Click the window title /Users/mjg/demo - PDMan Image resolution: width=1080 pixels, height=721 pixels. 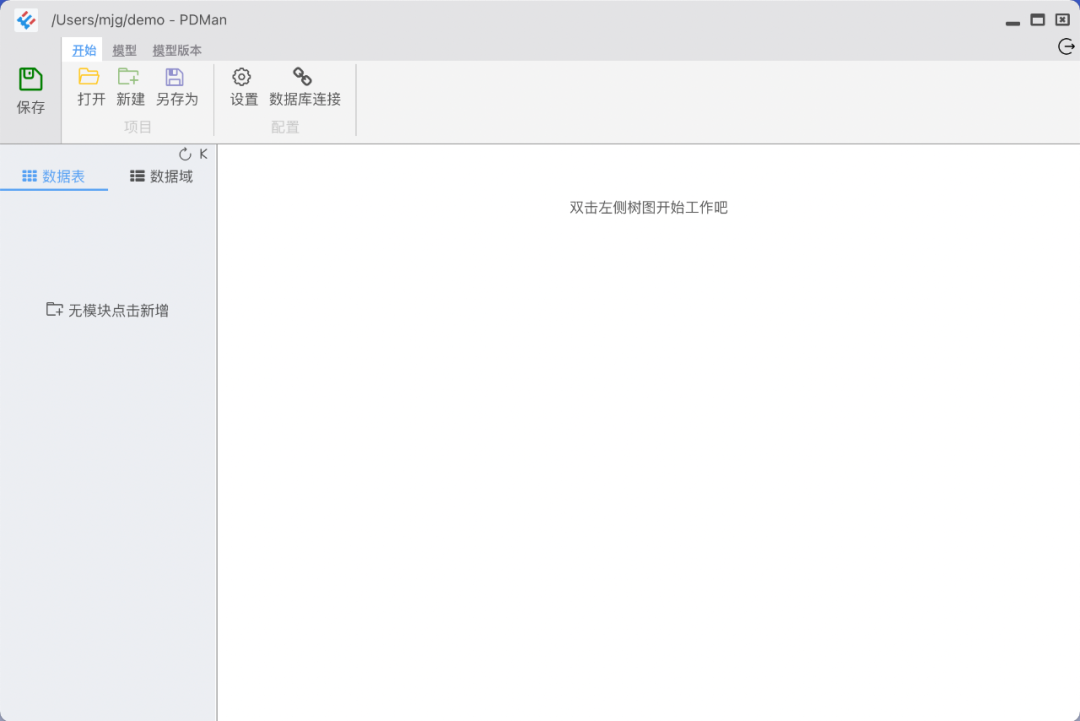click(139, 20)
